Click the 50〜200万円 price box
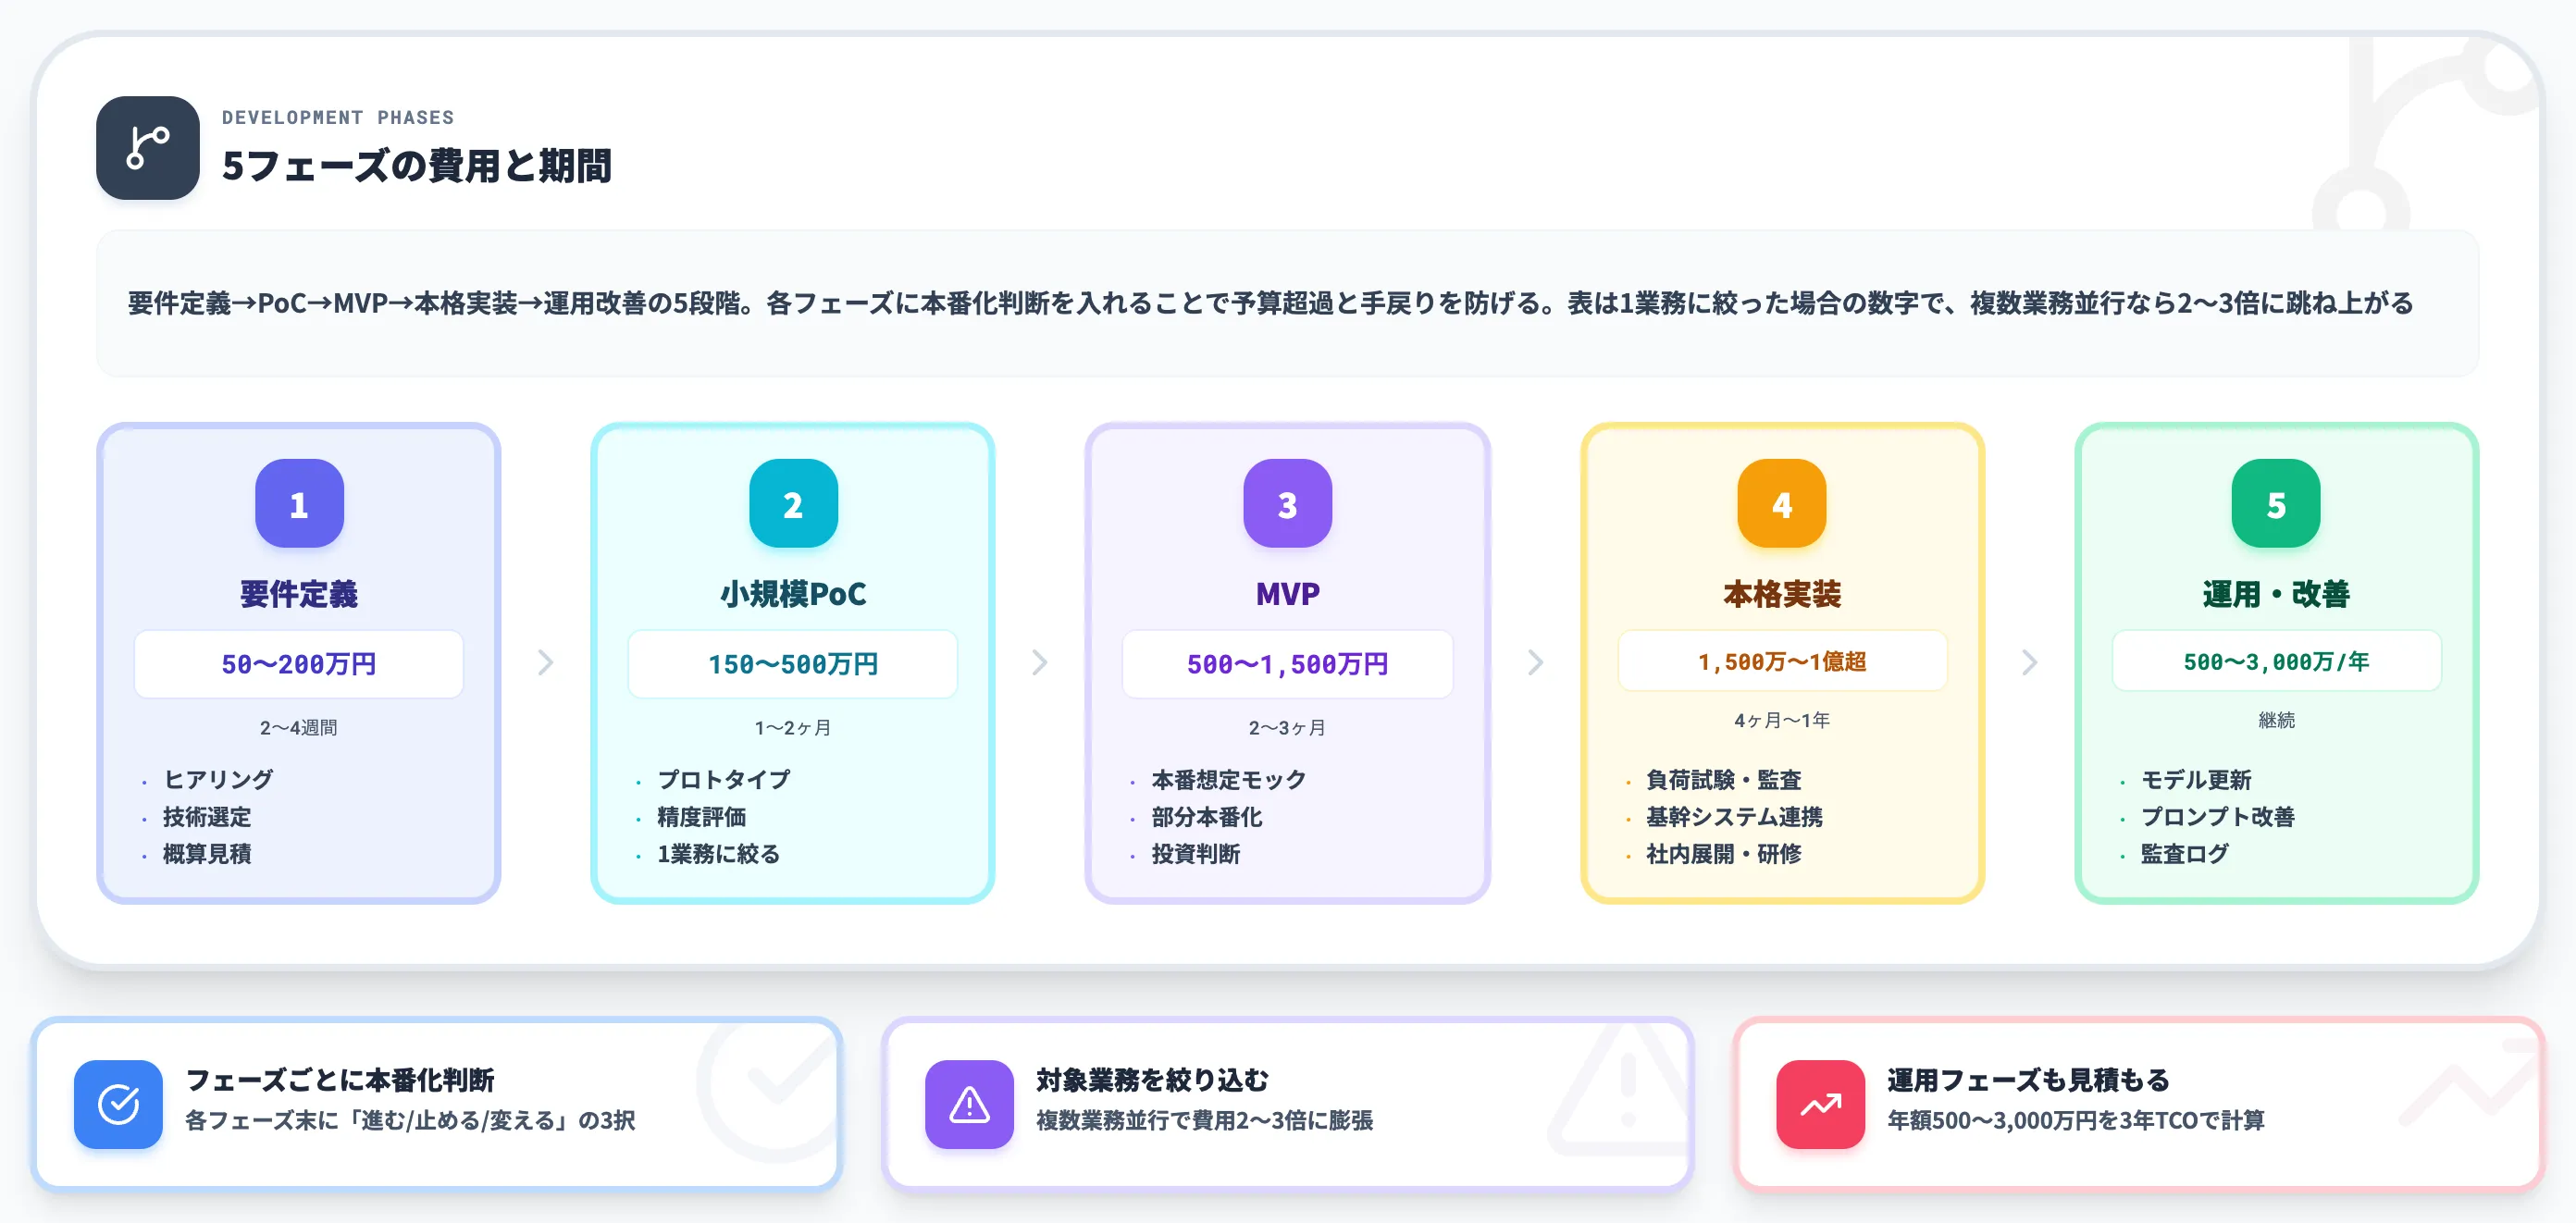 click(299, 664)
